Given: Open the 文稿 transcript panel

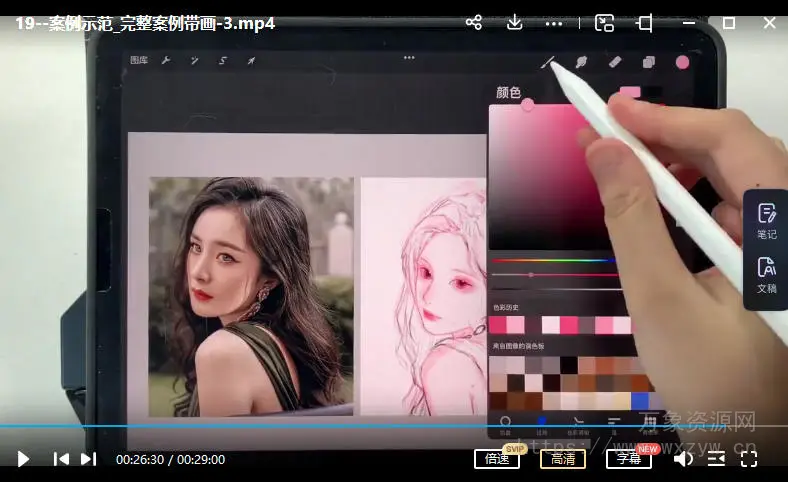Looking at the screenshot, I should (766, 273).
